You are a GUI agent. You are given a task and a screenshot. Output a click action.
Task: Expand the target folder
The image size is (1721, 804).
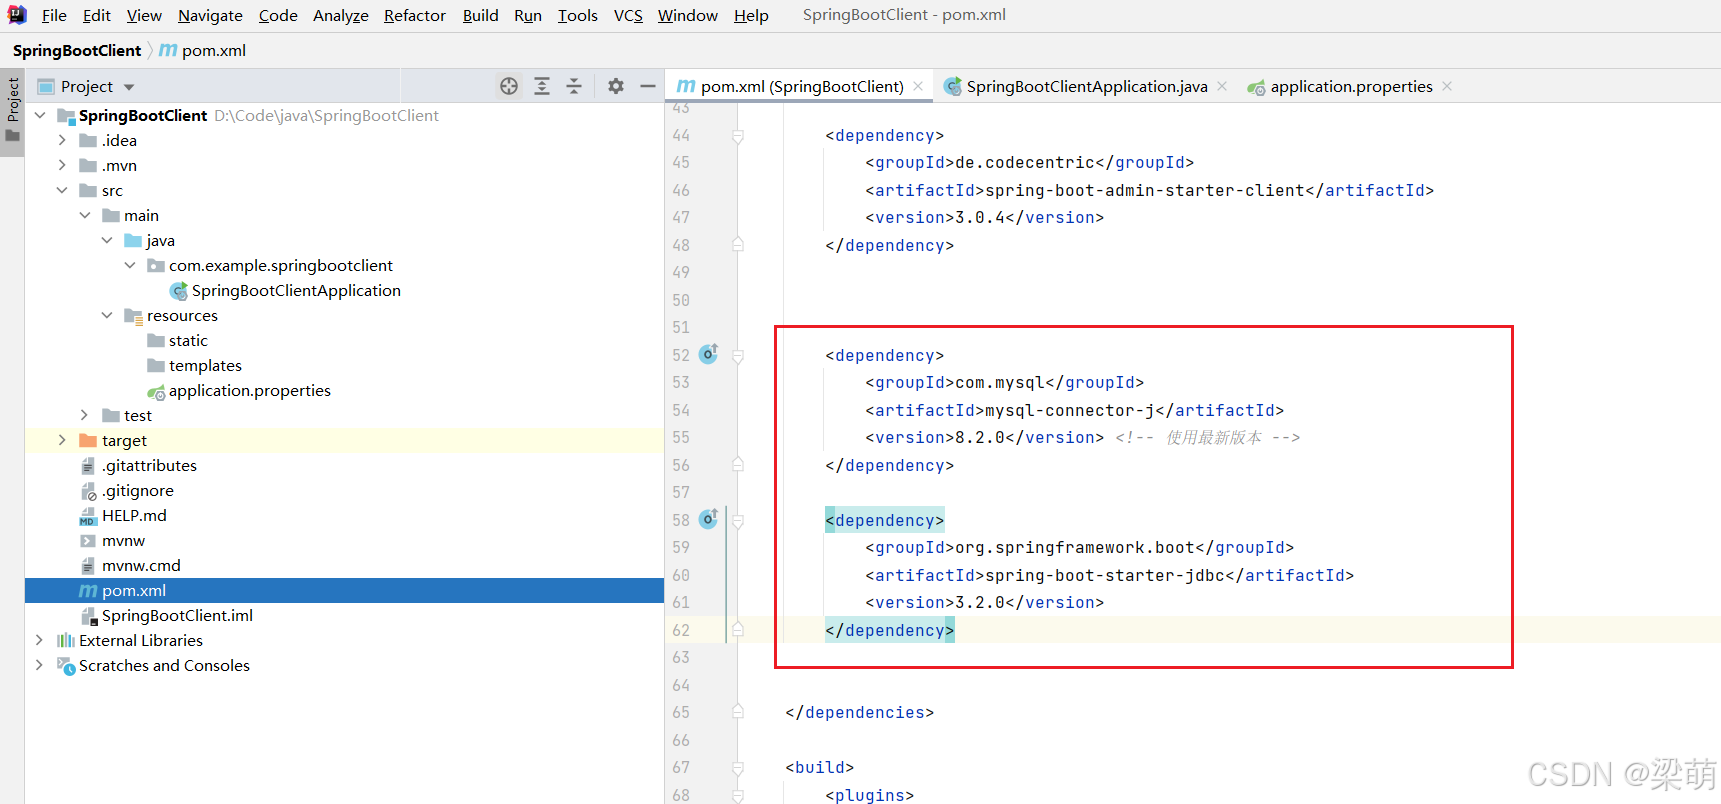tap(62, 441)
